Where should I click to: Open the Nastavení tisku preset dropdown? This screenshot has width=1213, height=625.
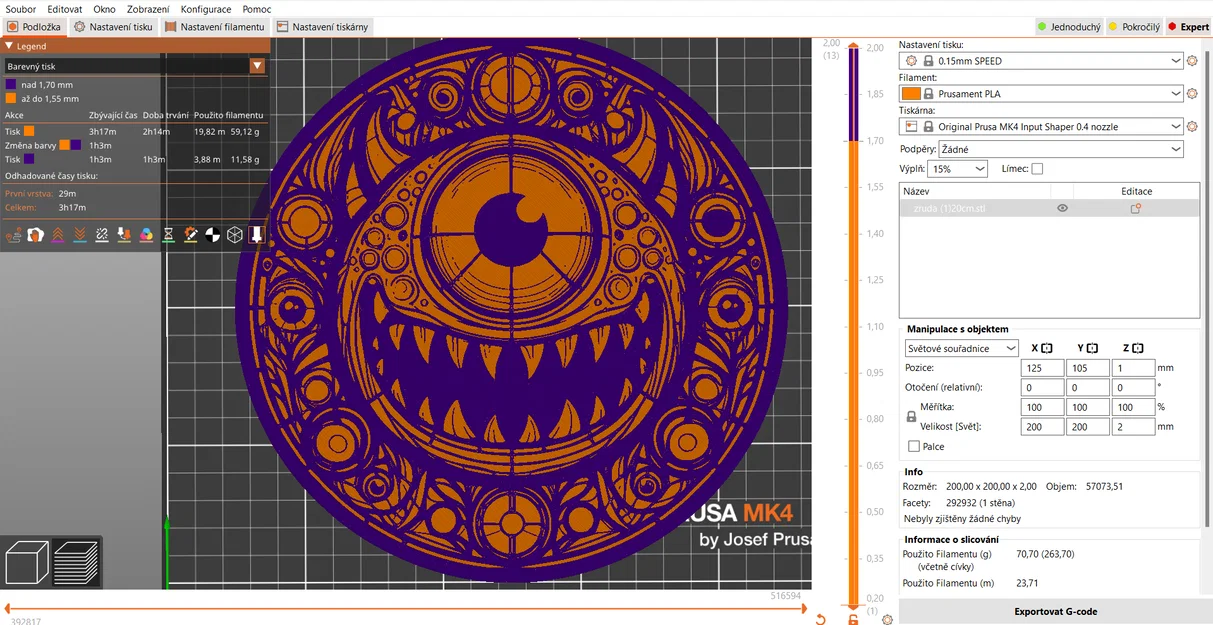click(x=1041, y=61)
